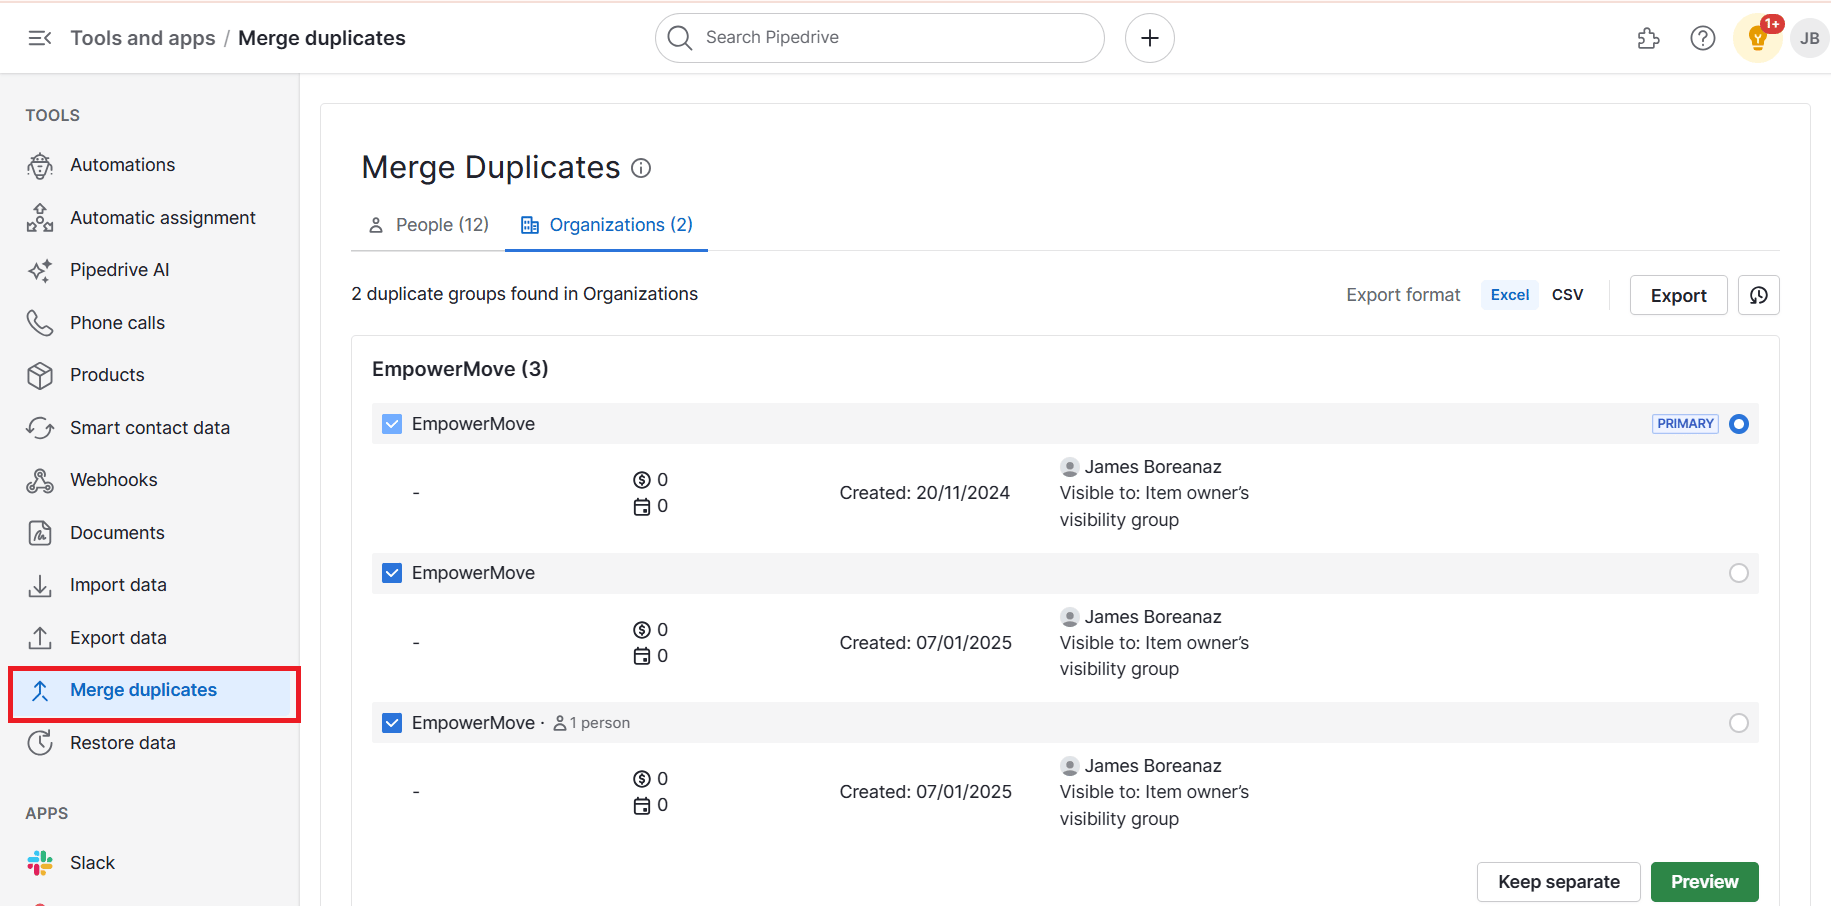Choose CSV export format

1567,295
